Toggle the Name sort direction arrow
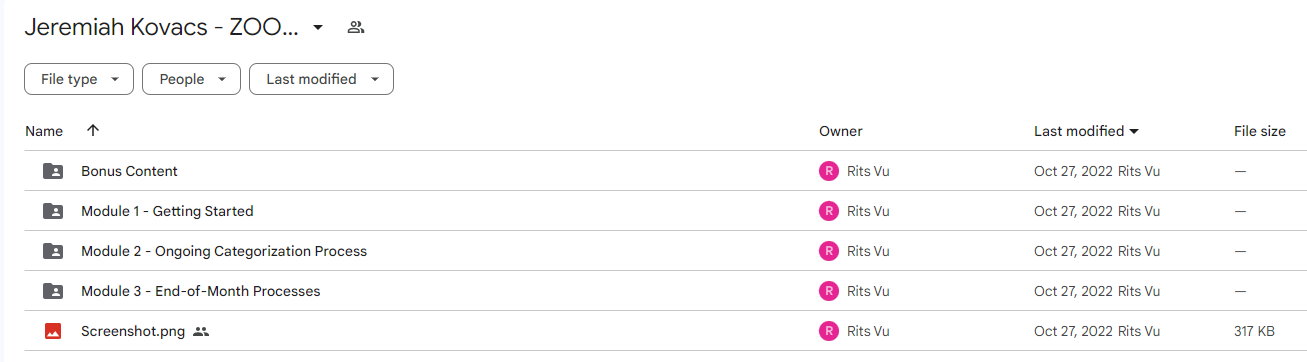The height and width of the screenshot is (362, 1307). pos(93,131)
